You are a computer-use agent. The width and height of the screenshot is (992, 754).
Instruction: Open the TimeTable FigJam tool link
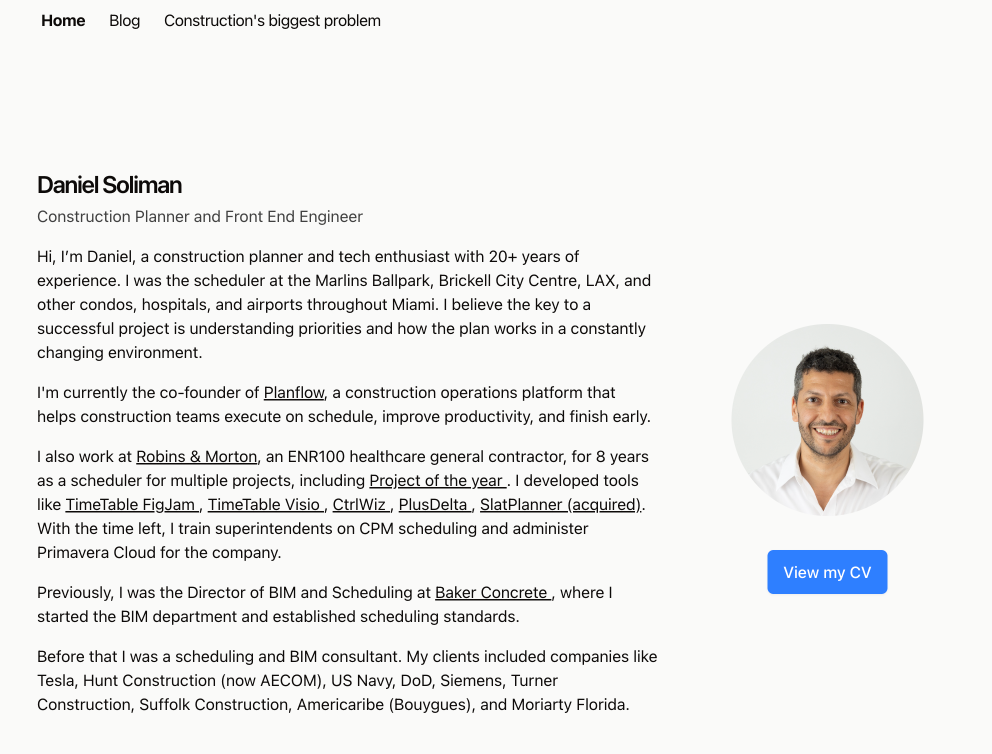pyautogui.click(x=132, y=505)
